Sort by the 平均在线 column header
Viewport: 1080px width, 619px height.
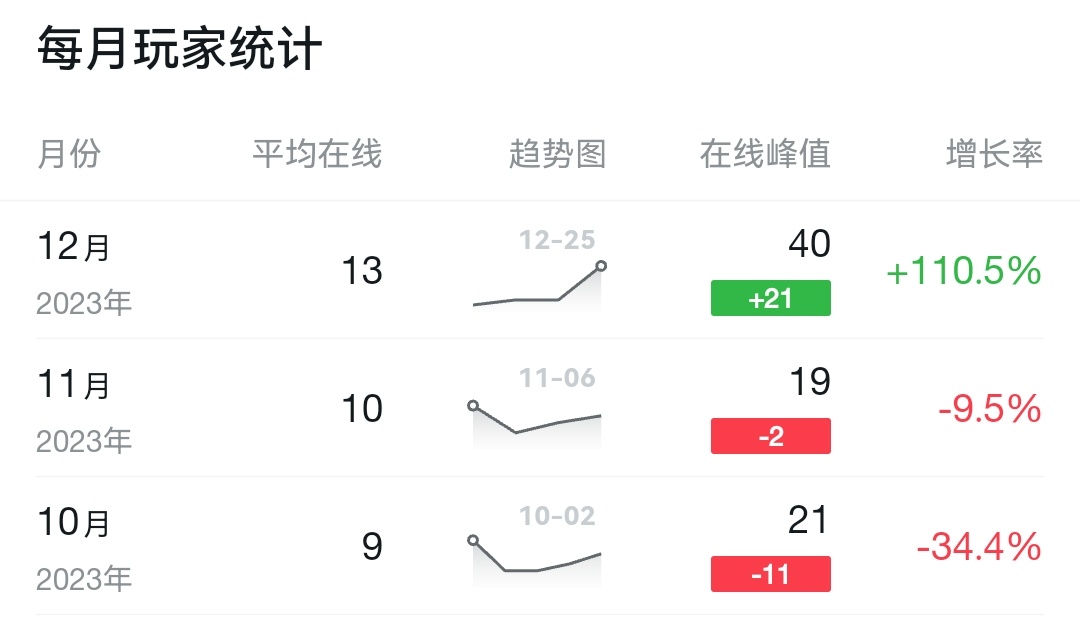pyautogui.click(x=317, y=154)
